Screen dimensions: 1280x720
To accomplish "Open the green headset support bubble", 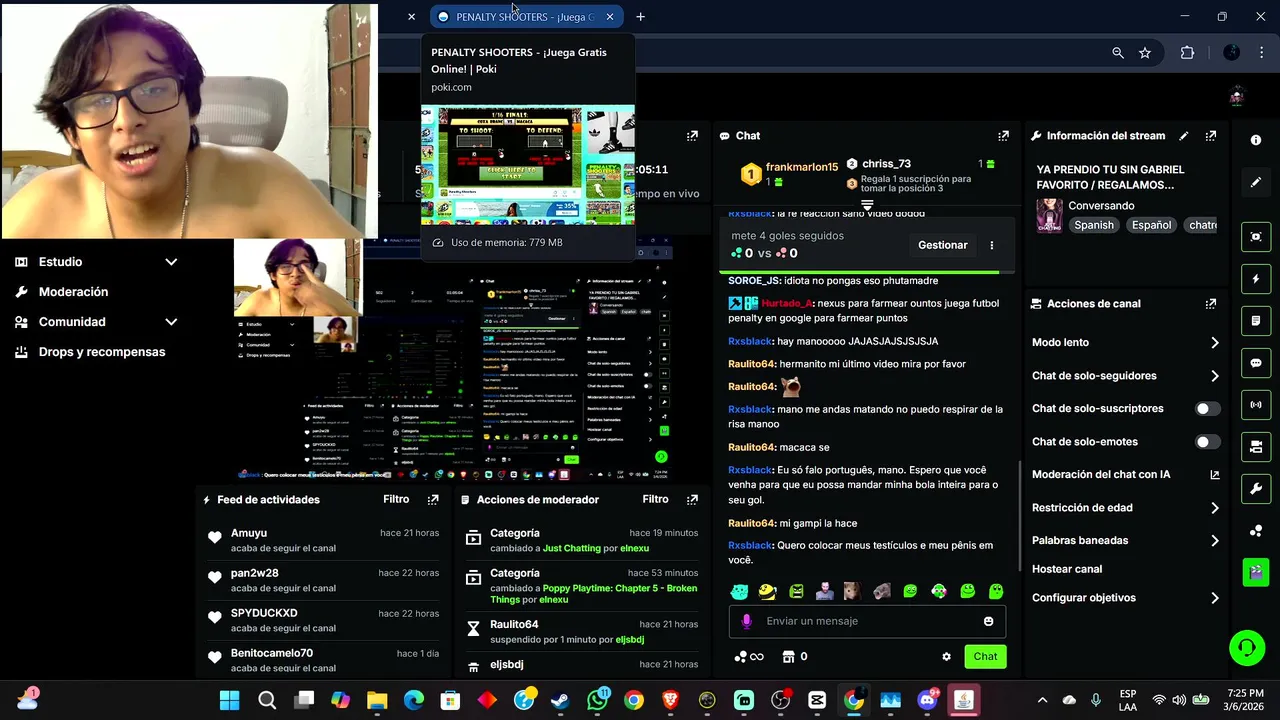I will point(1247,647).
